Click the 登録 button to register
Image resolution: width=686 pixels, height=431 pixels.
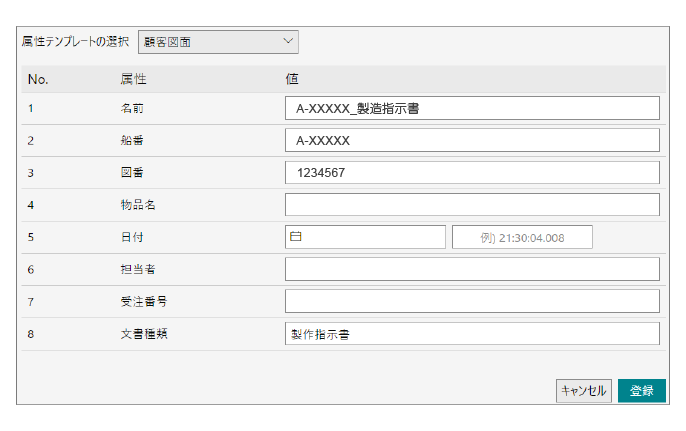coord(641,391)
